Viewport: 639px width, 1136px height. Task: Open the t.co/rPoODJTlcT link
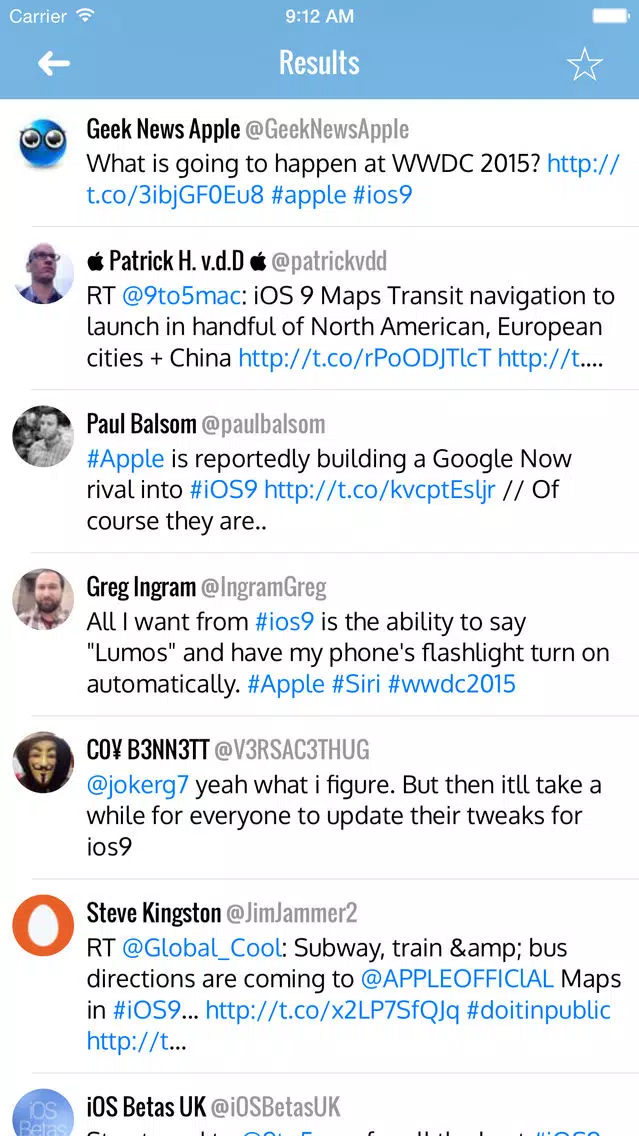point(364,358)
